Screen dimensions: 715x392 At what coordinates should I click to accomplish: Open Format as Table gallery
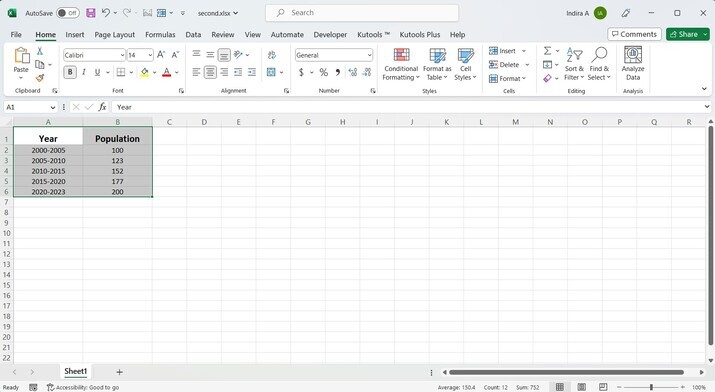(x=437, y=65)
